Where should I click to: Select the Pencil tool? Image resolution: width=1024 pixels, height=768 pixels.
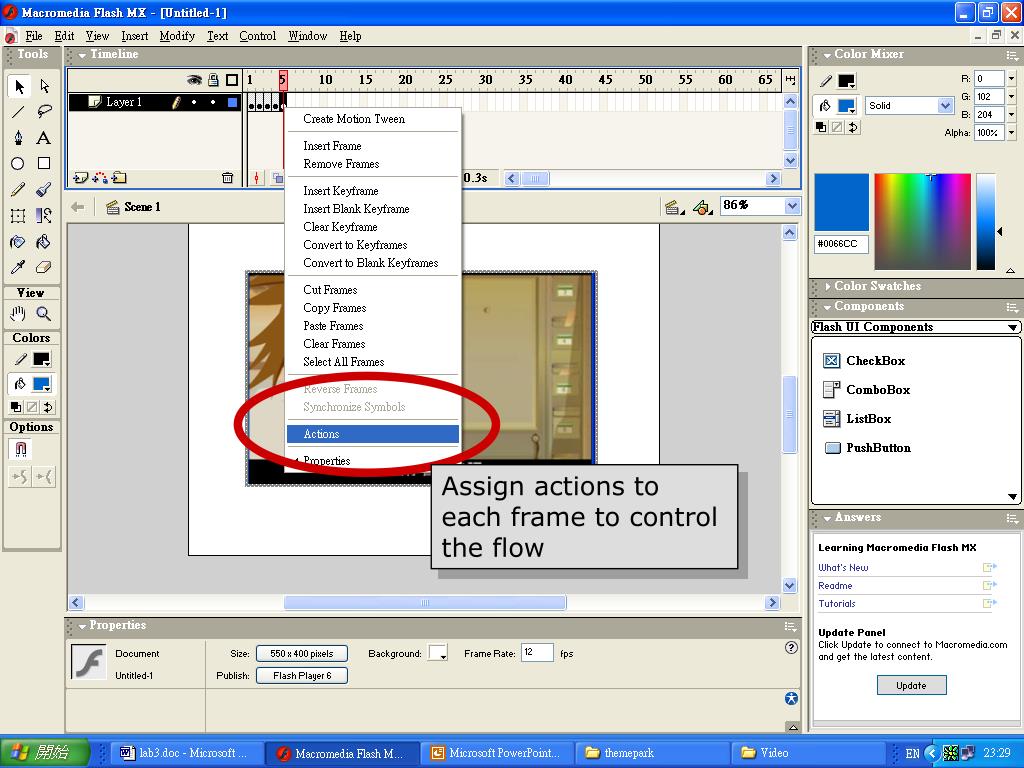pos(19,189)
